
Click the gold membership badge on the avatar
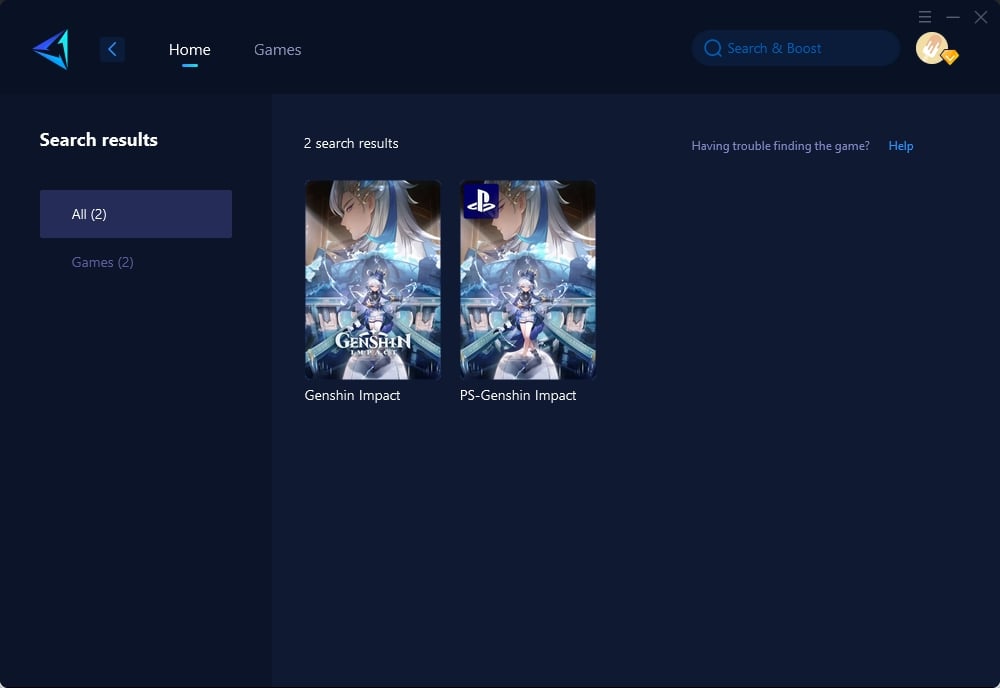pyautogui.click(x=950, y=57)
